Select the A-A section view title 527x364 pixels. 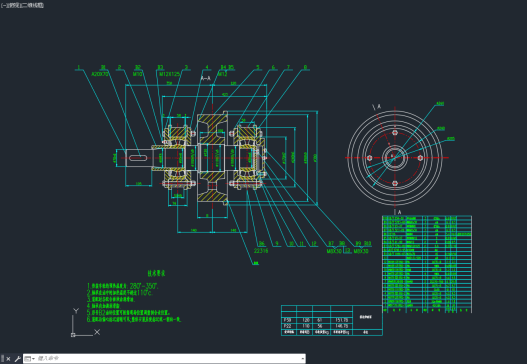(x=205, y=78)
